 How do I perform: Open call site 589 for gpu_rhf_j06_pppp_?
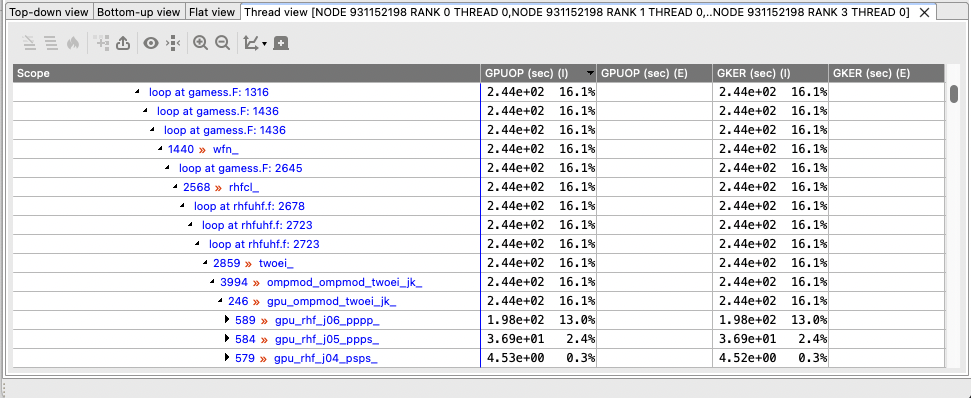point(245,321)
